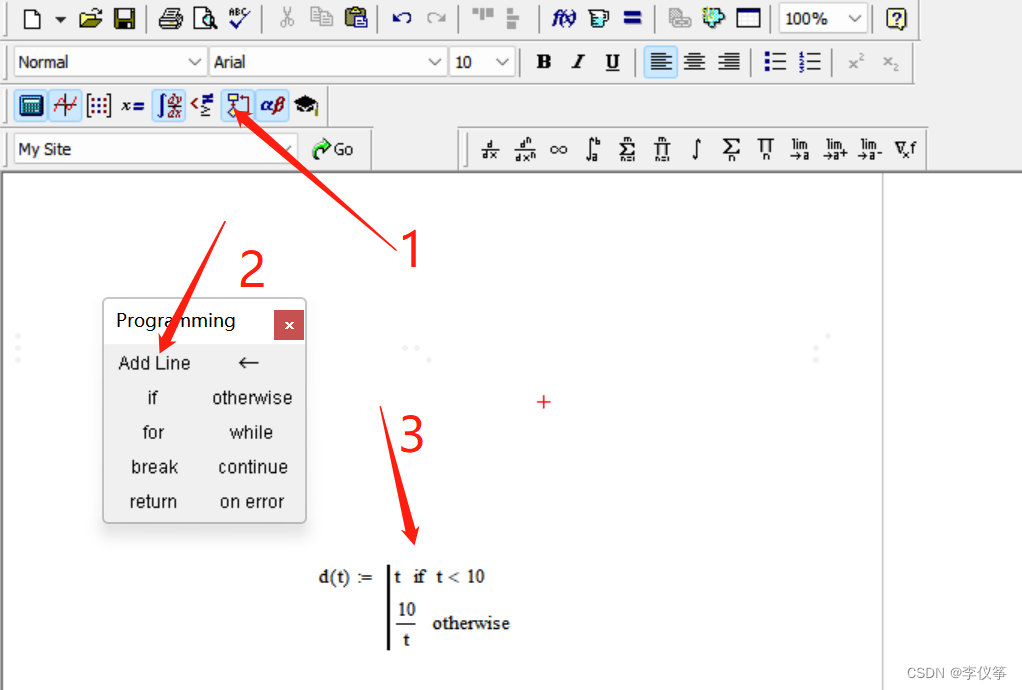Image resolution: width=1022 pixels, height=690 pixels.
Task: Open the Calculator toolbar icon
Action: (x=31, y=105)
